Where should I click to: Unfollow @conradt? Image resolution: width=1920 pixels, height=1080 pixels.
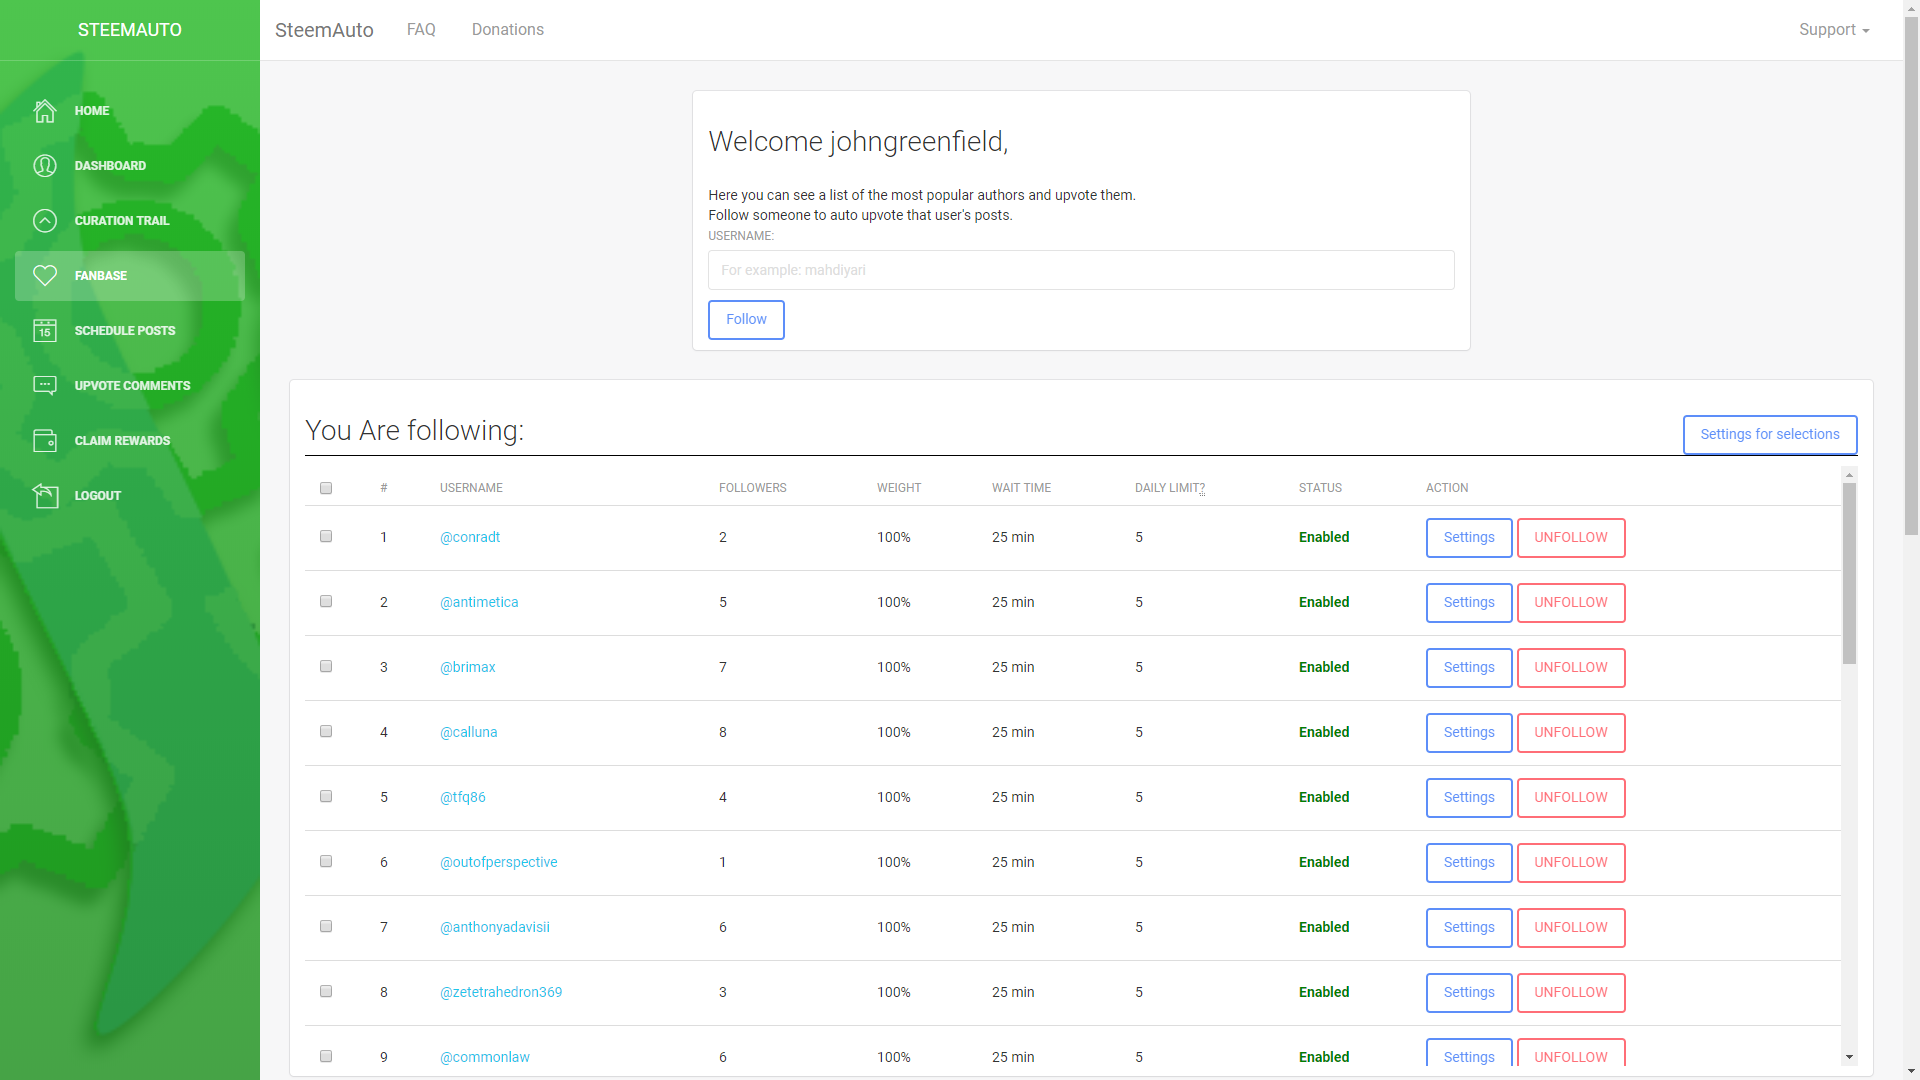[x=1571, y=538]
